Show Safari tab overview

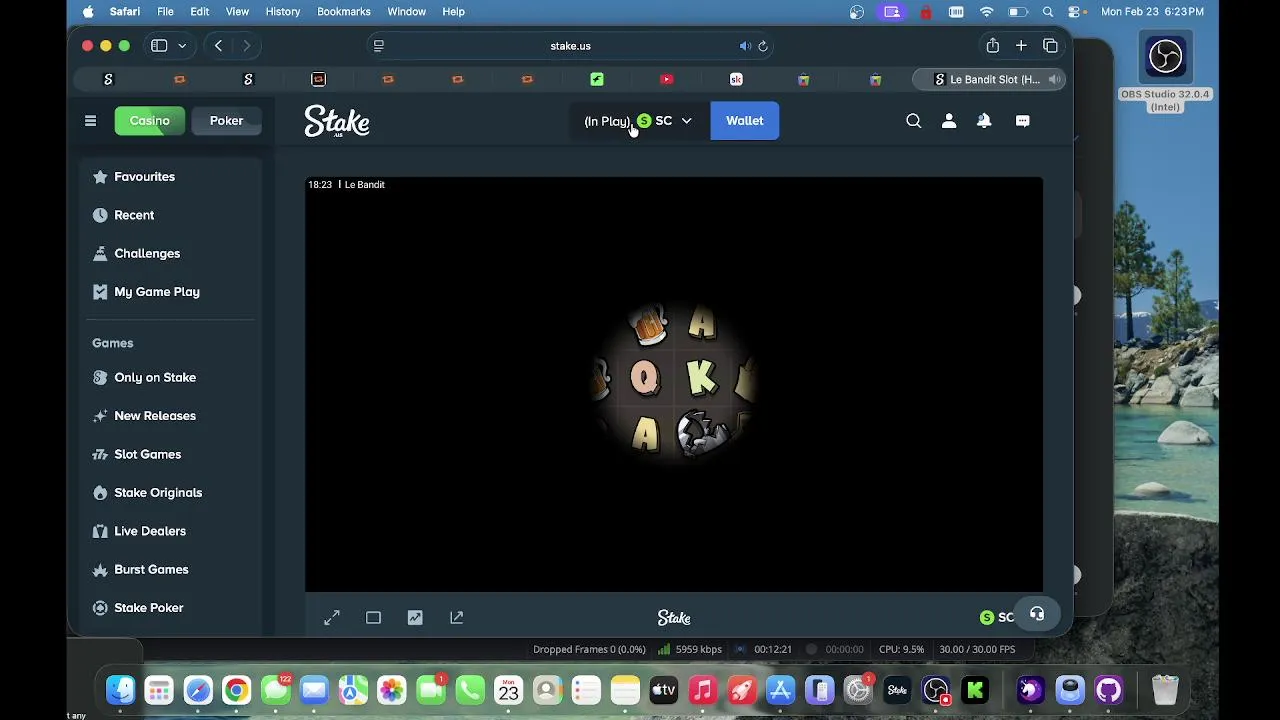pyautogui.click(x=1050, y=46)
